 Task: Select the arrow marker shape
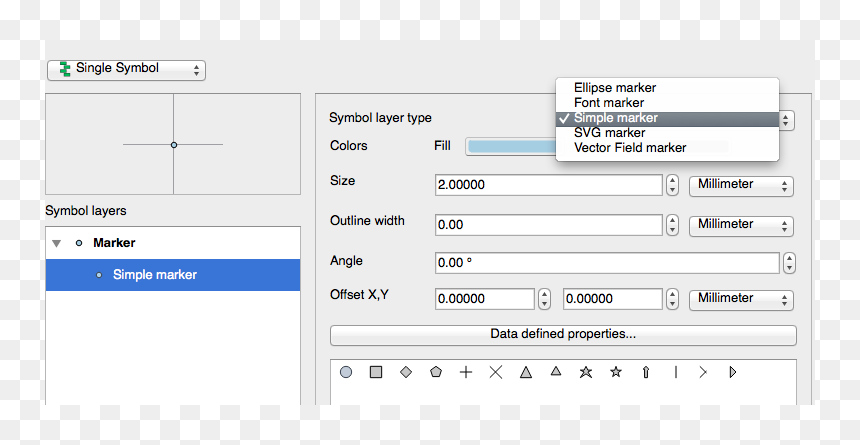pos(646,372)
